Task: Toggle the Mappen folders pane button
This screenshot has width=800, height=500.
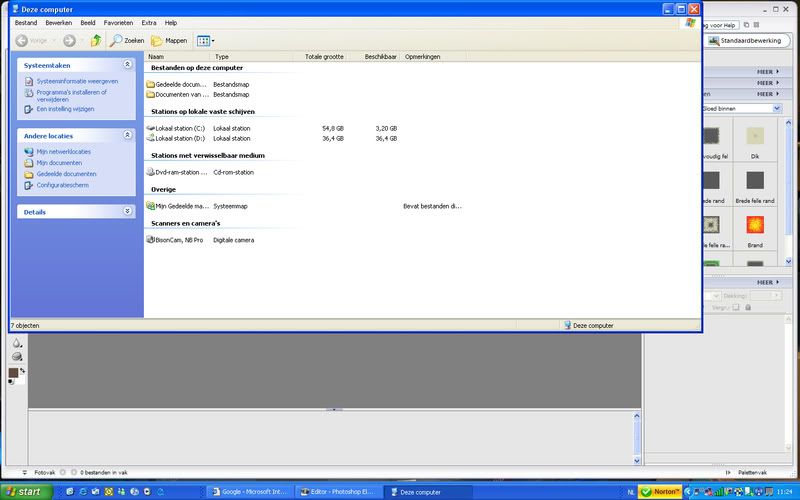Action: 169,40
